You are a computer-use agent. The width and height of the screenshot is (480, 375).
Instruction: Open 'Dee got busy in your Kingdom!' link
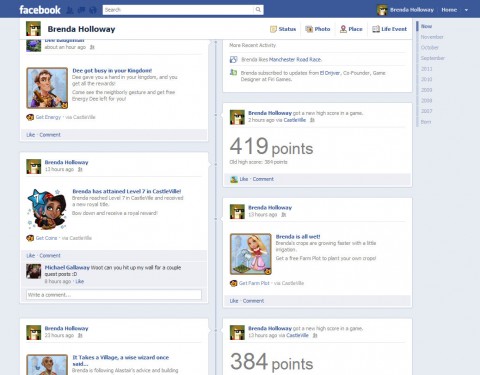point(112,70)
